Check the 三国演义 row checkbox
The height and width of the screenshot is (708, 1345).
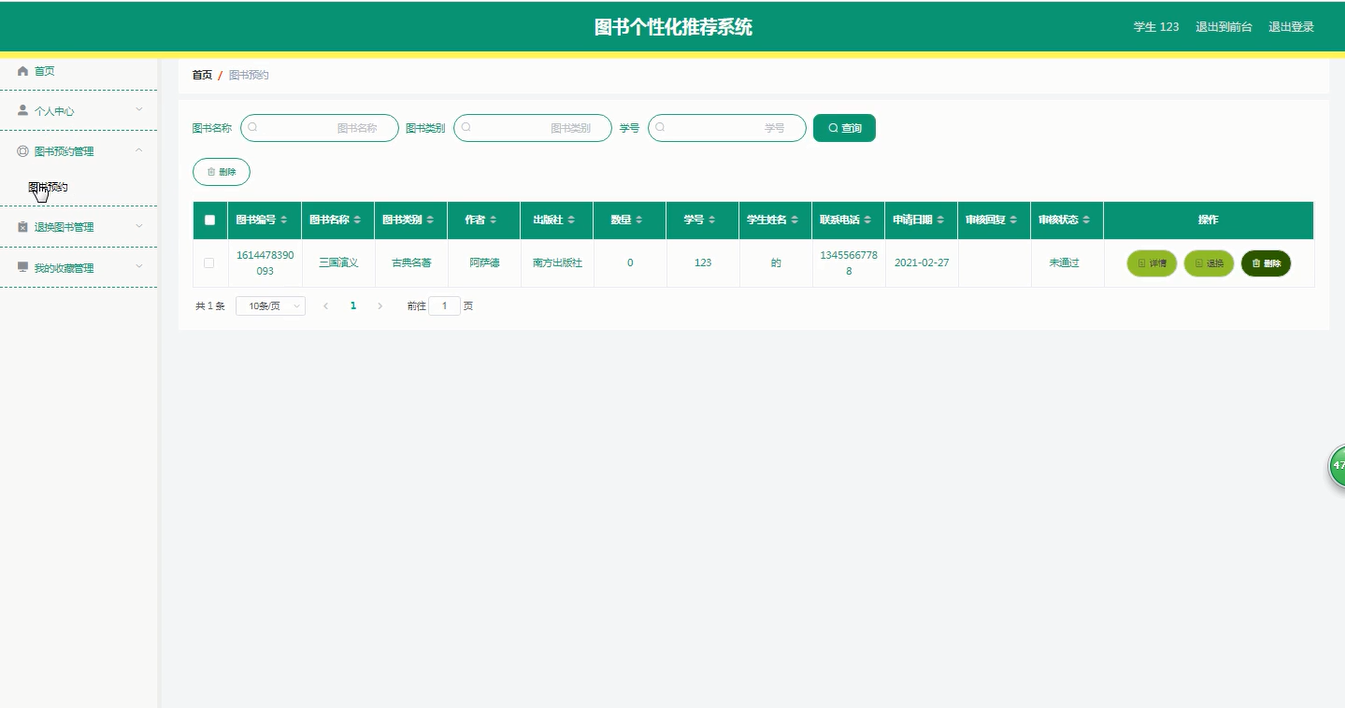coord(209,263)
